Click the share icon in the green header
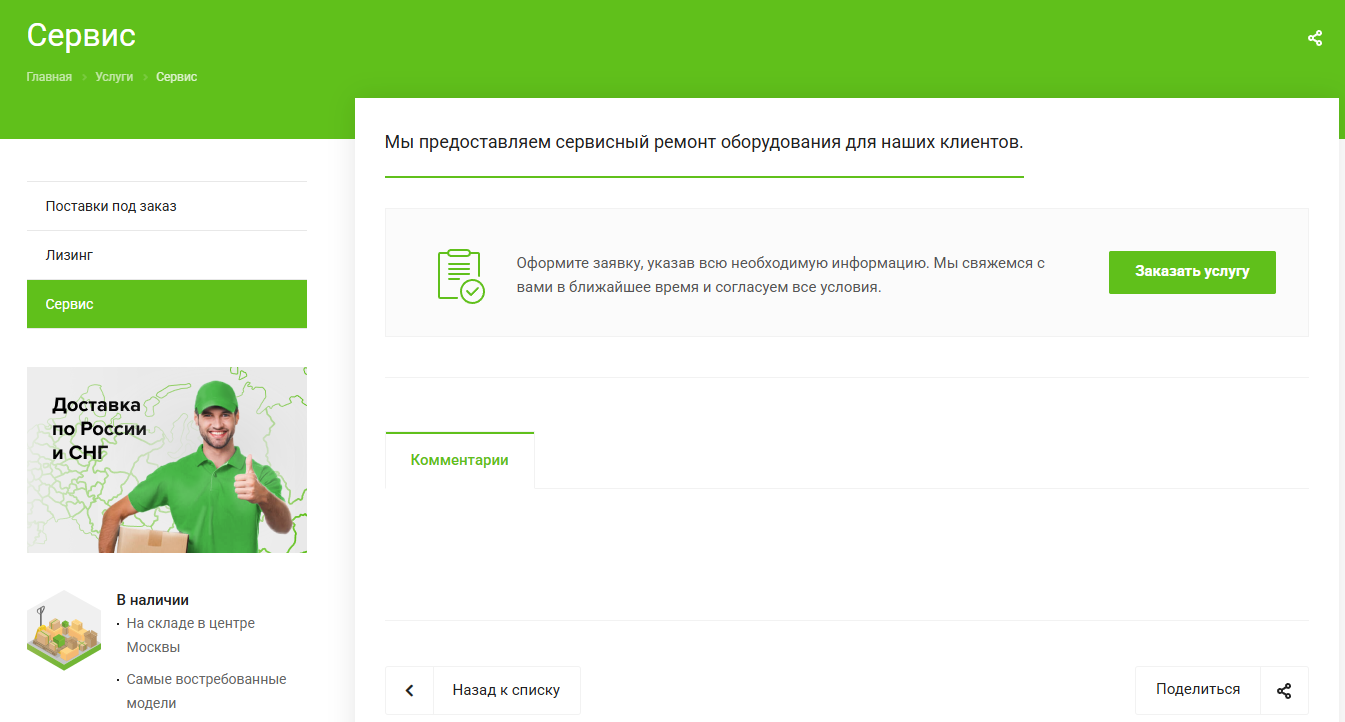 [1314, 39]
